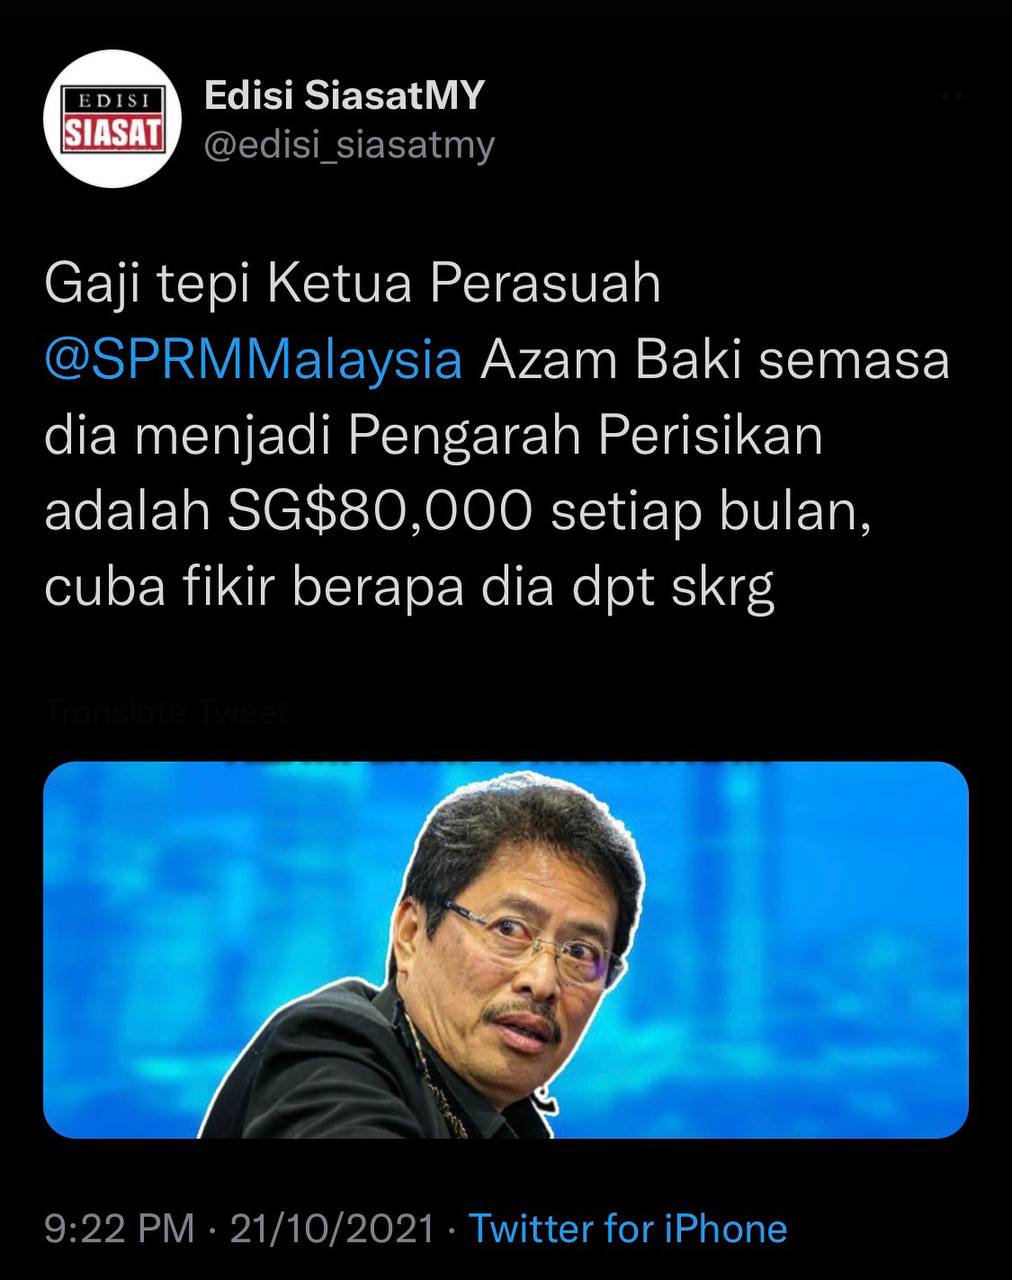1012x1280 pixels.
Task: Open the attached photo of the man
Action: pyautogui.click(x=506, y=950)
